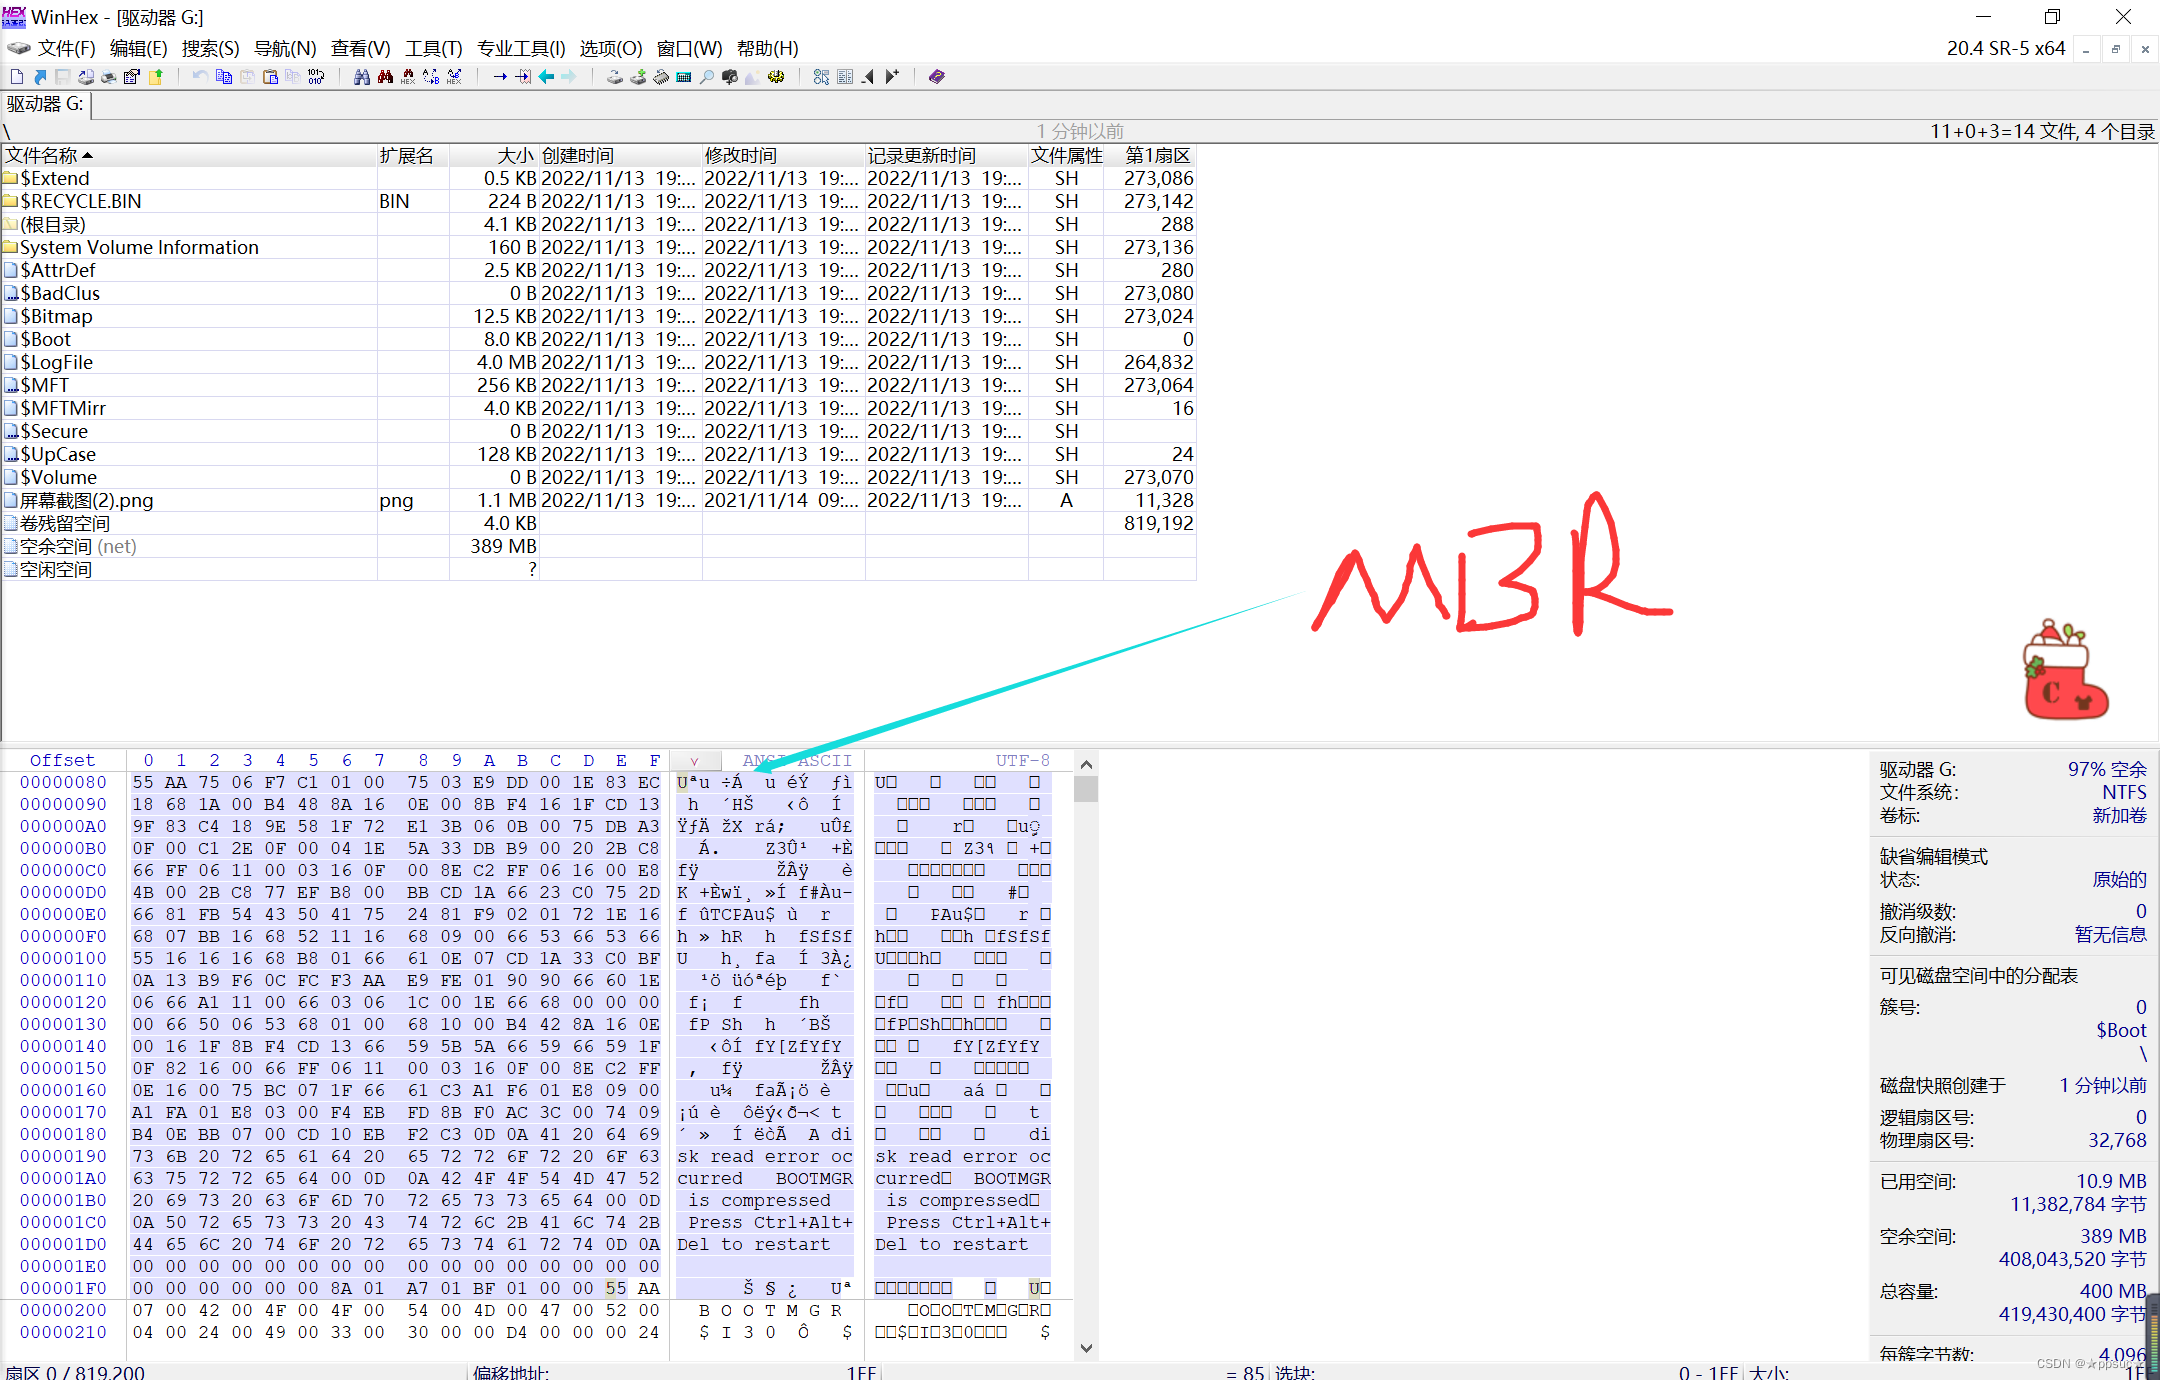2160x1380 pixels.
Task: Sort by 大小 column header
Action: click(495, 156)
